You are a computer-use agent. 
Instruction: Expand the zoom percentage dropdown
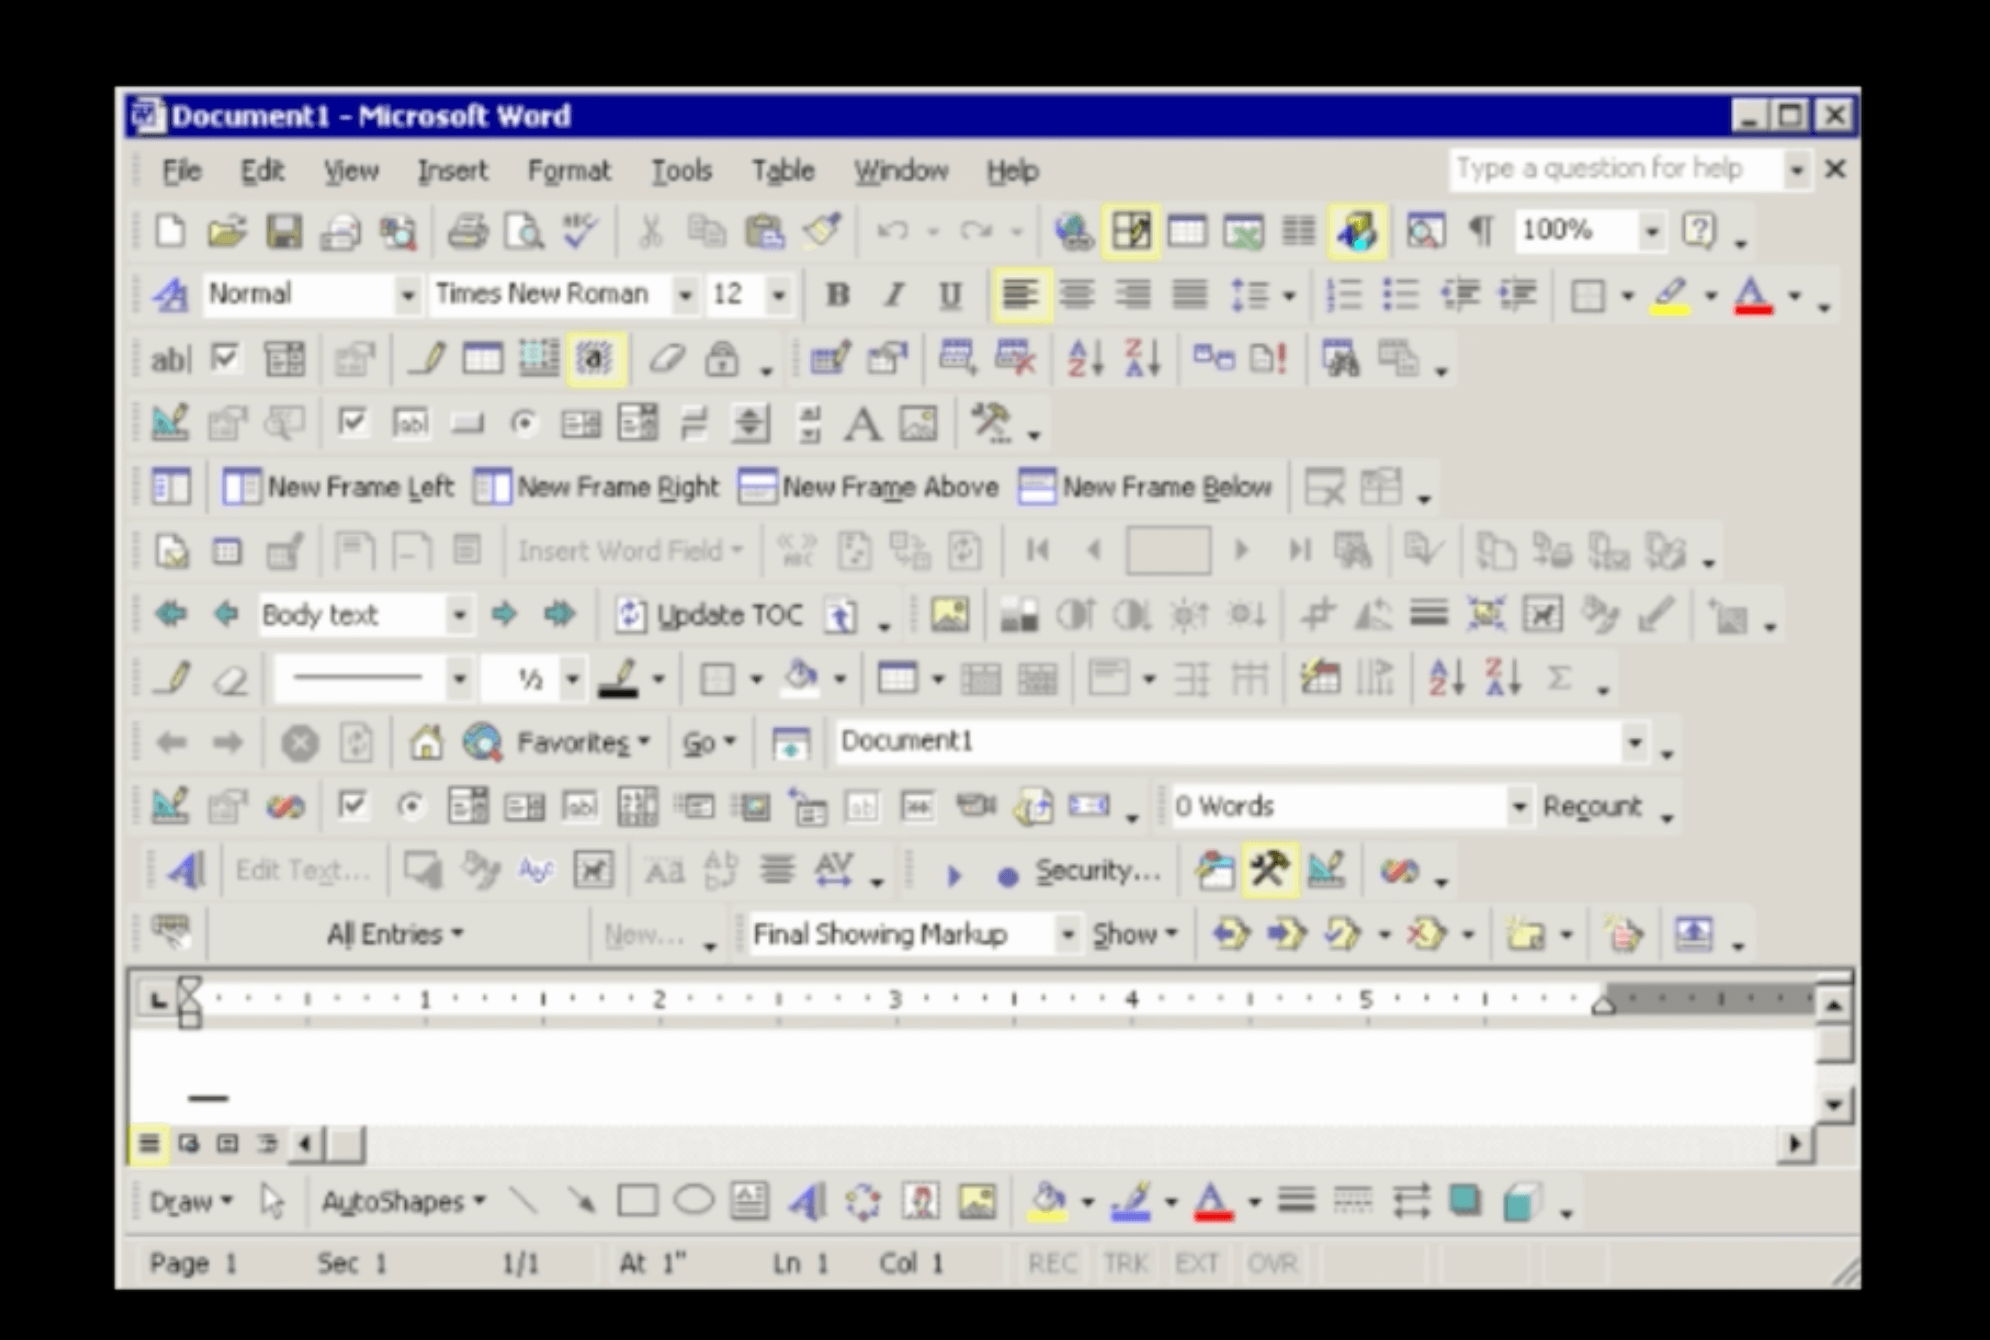(1652, 232)
